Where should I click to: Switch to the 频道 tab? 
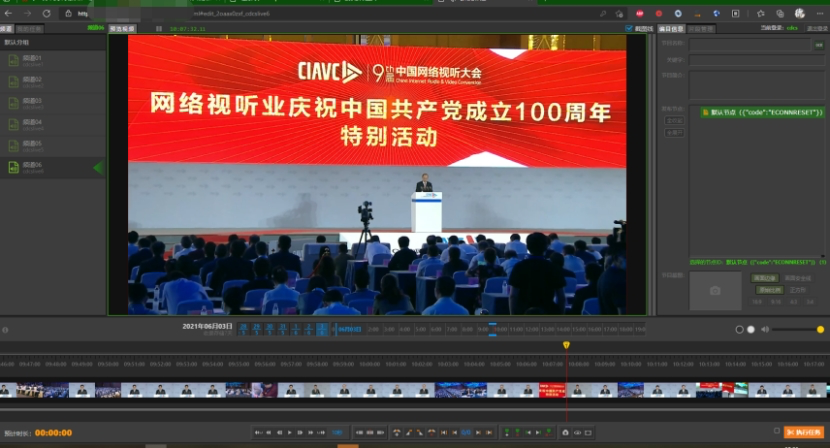7,29
